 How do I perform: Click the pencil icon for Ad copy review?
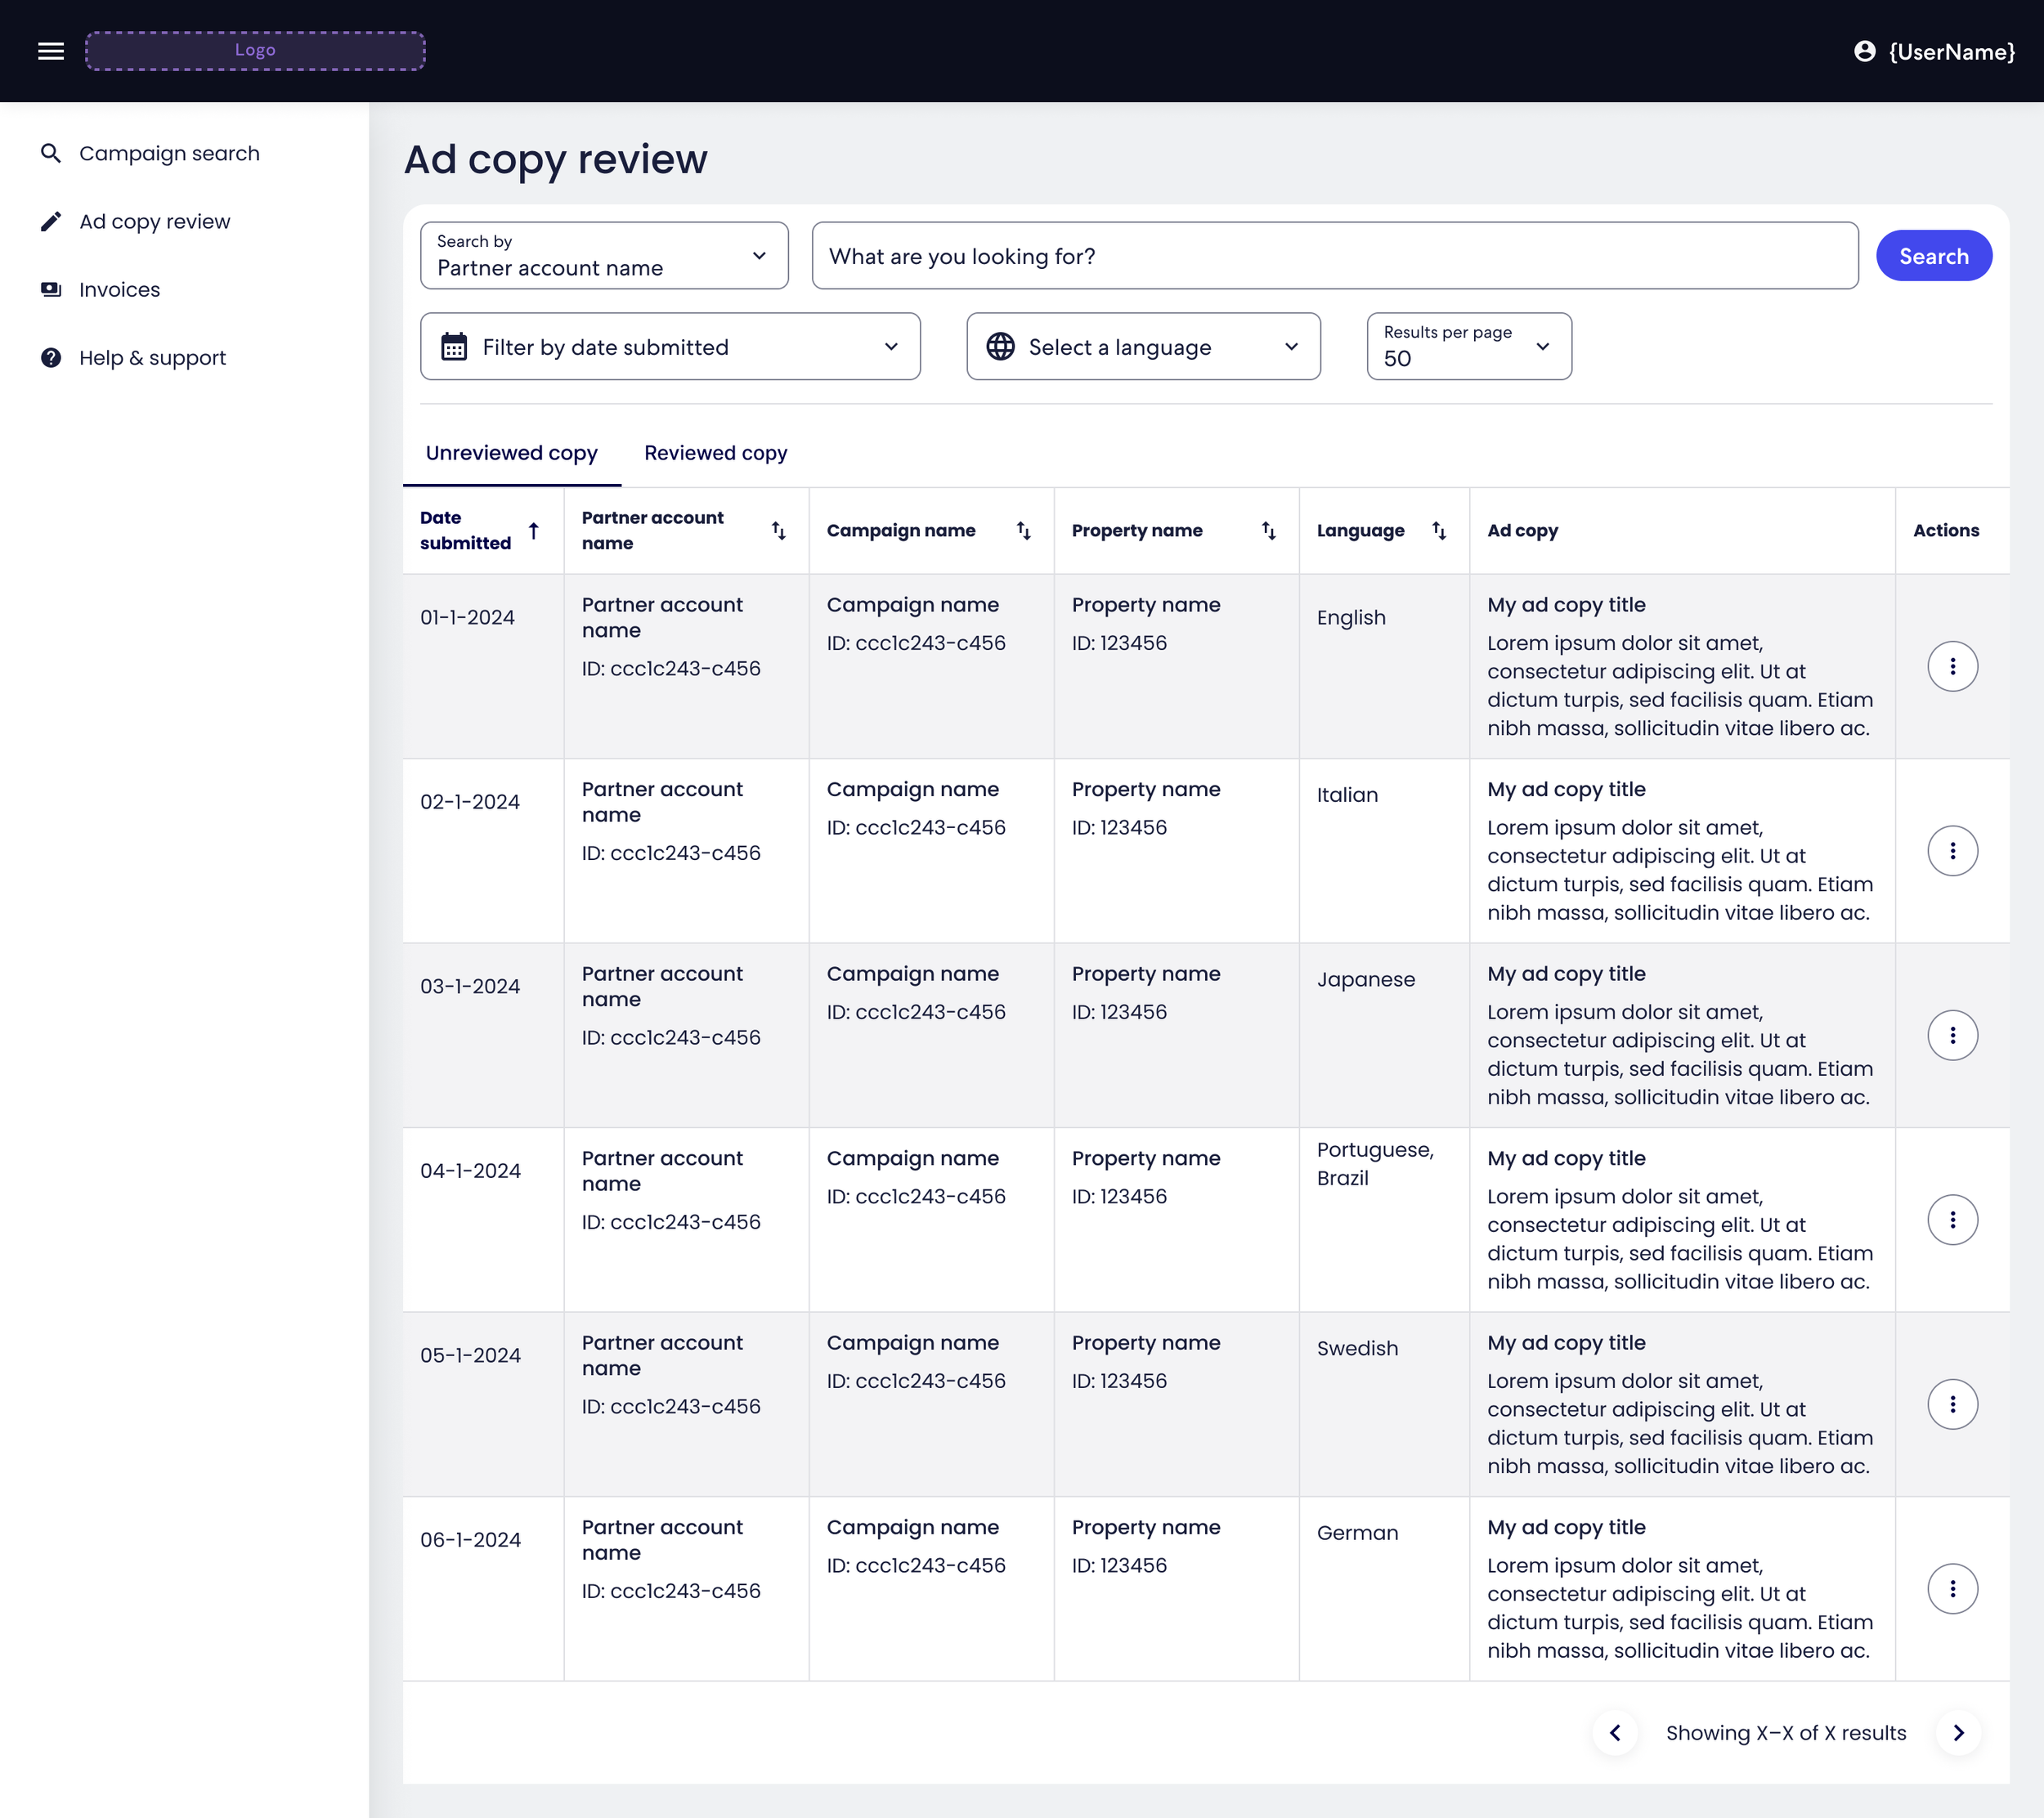51,221
